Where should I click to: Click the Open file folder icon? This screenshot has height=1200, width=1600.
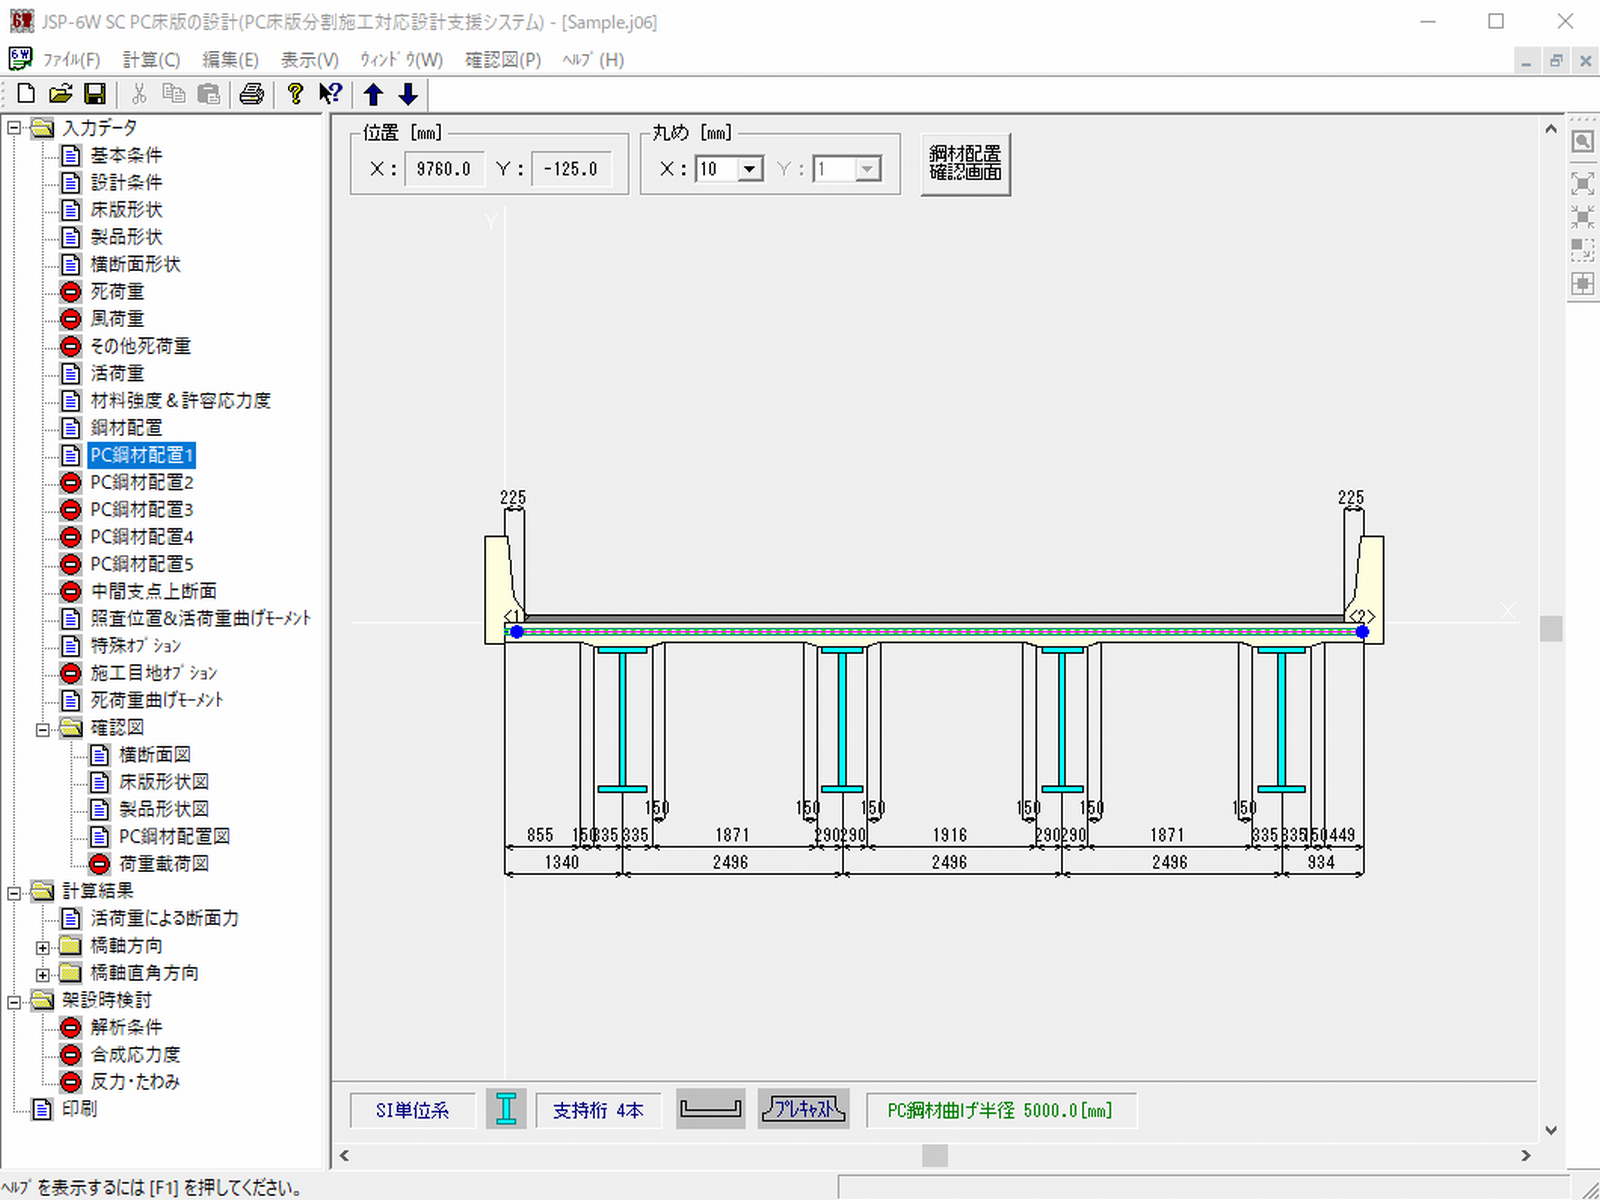[60, 94]
